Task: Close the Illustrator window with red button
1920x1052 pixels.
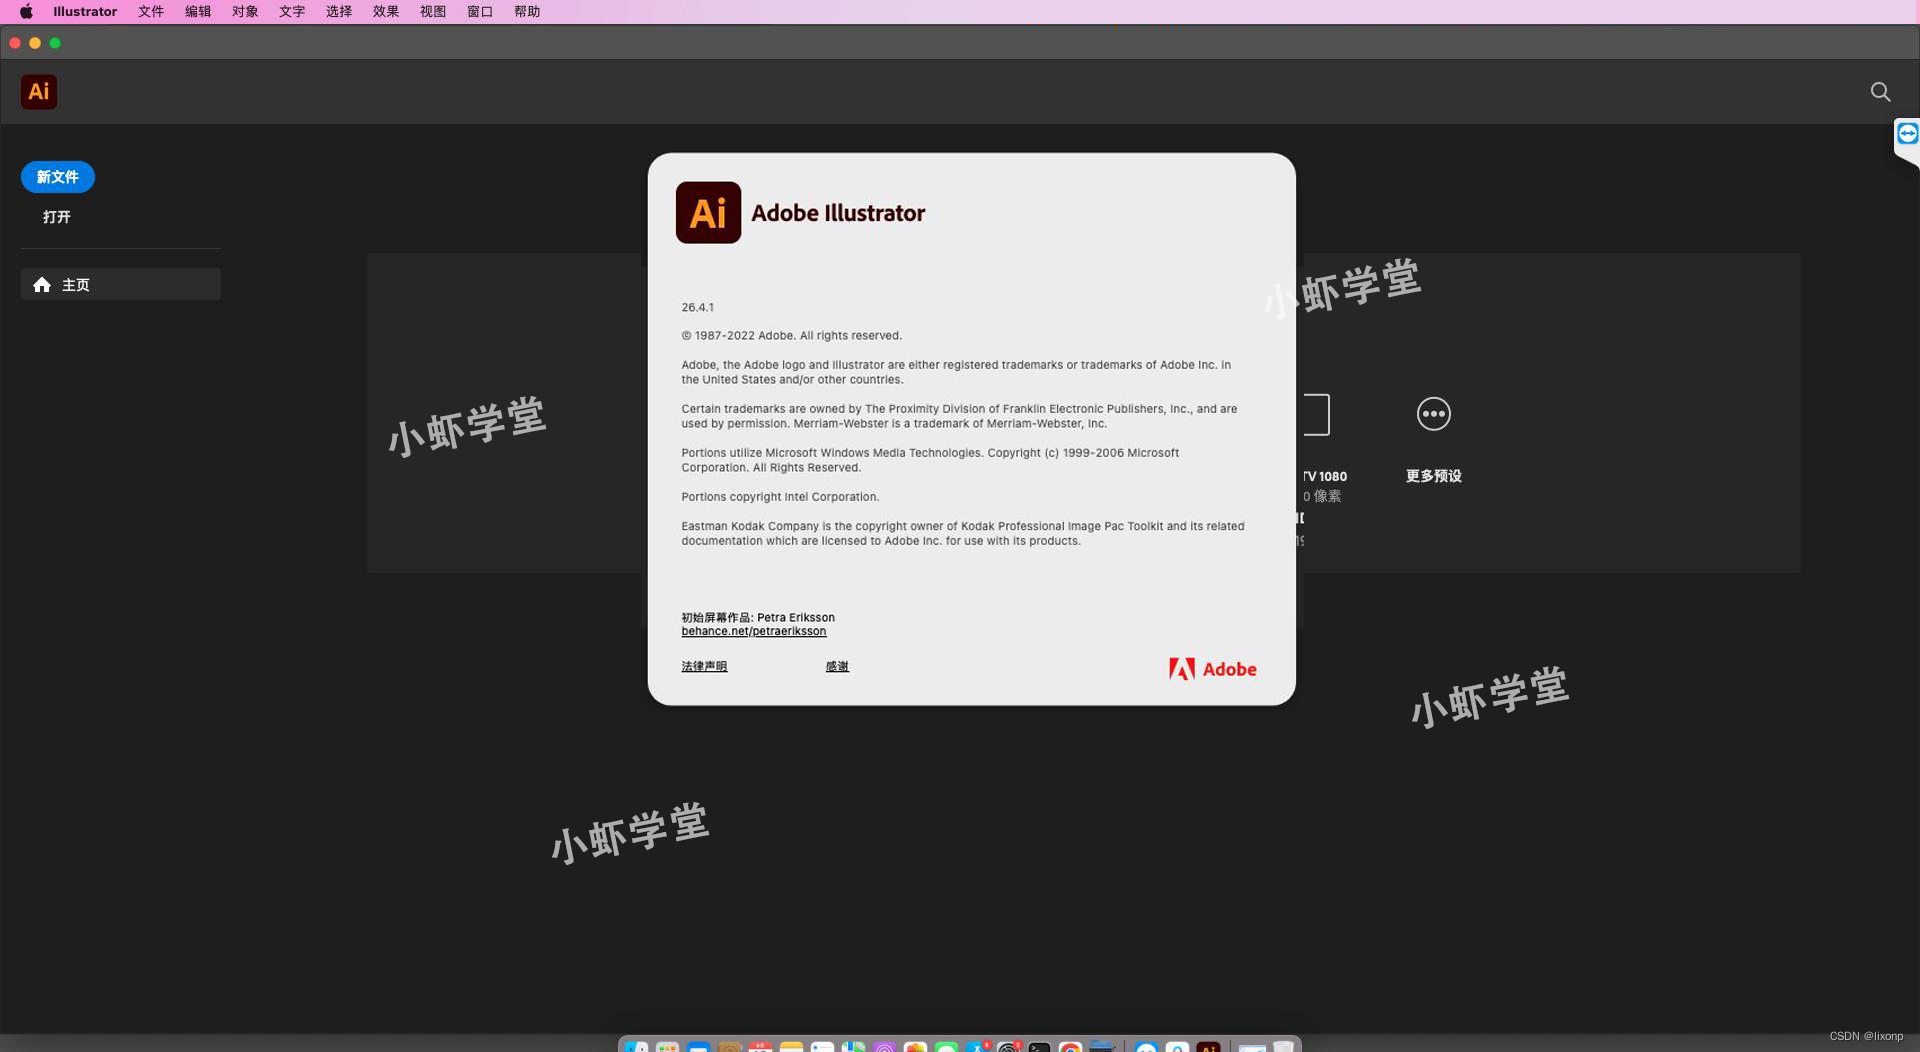Action: 15,43
